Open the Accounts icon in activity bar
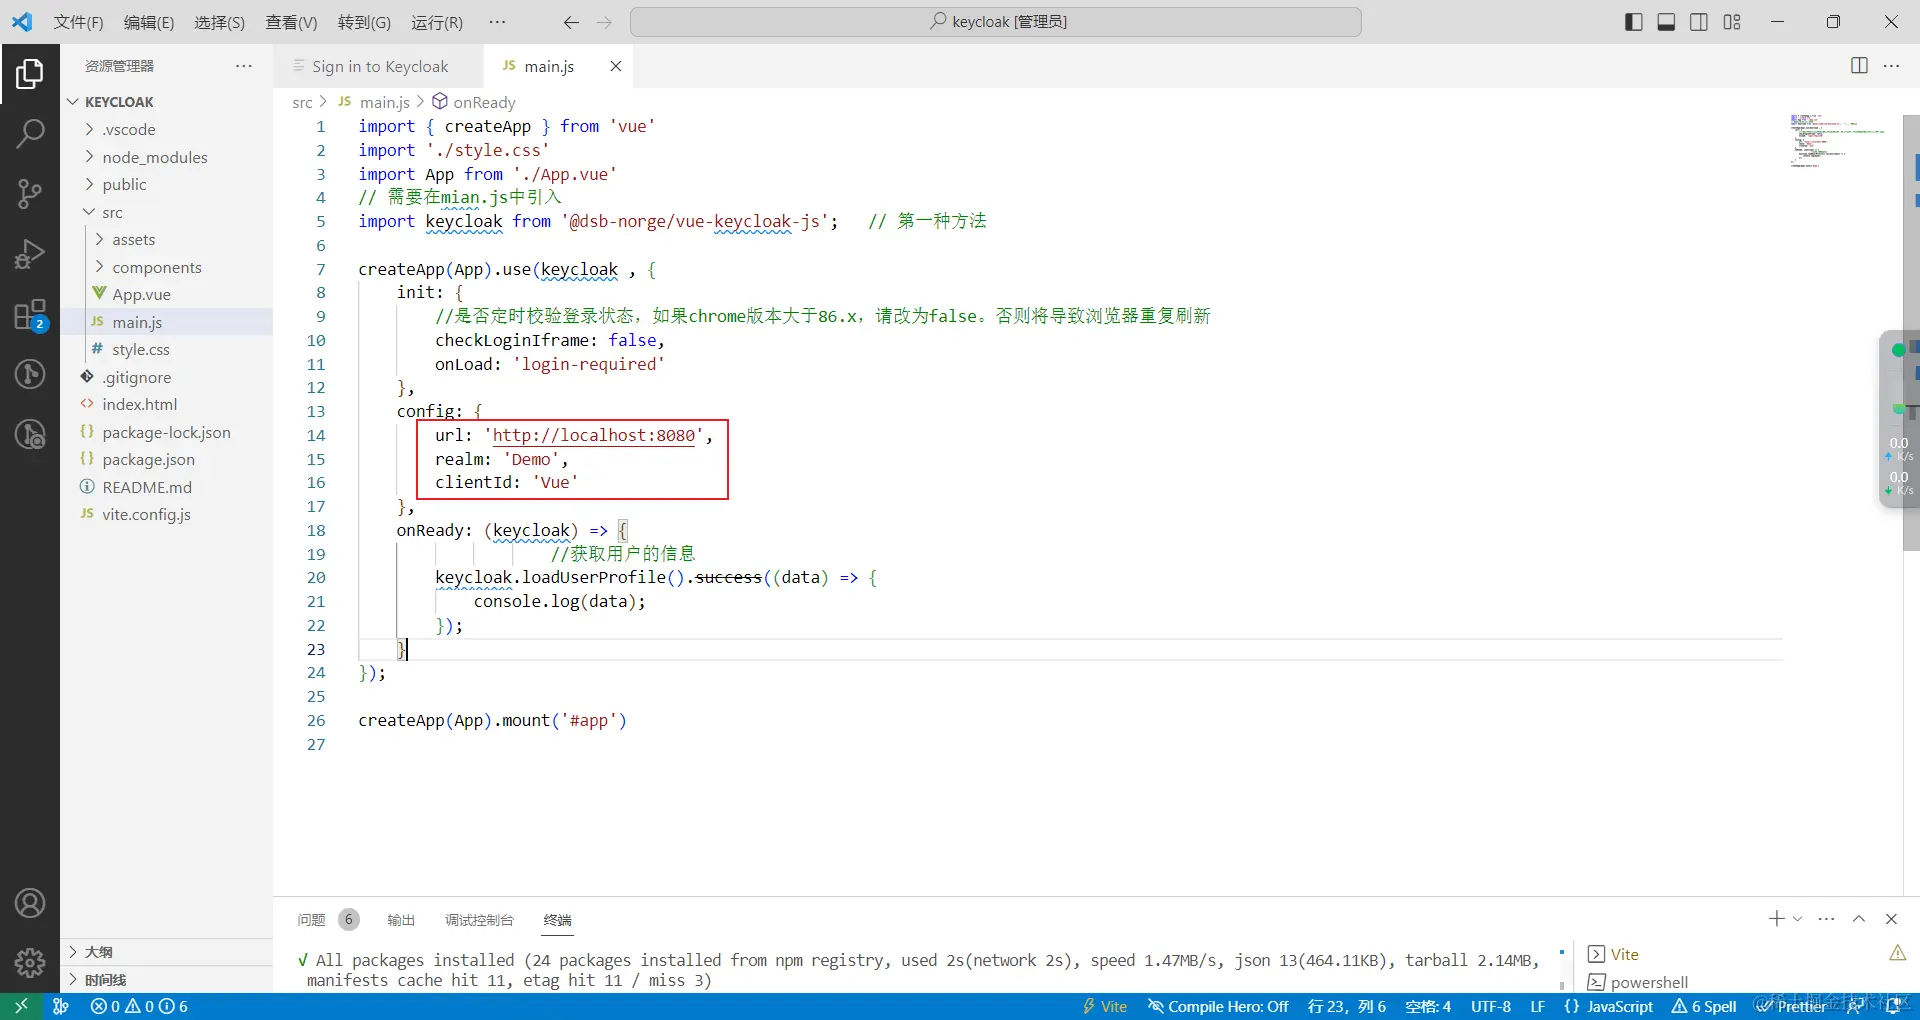Screen dimensions: 1920x1020 [x=30, y=904]
